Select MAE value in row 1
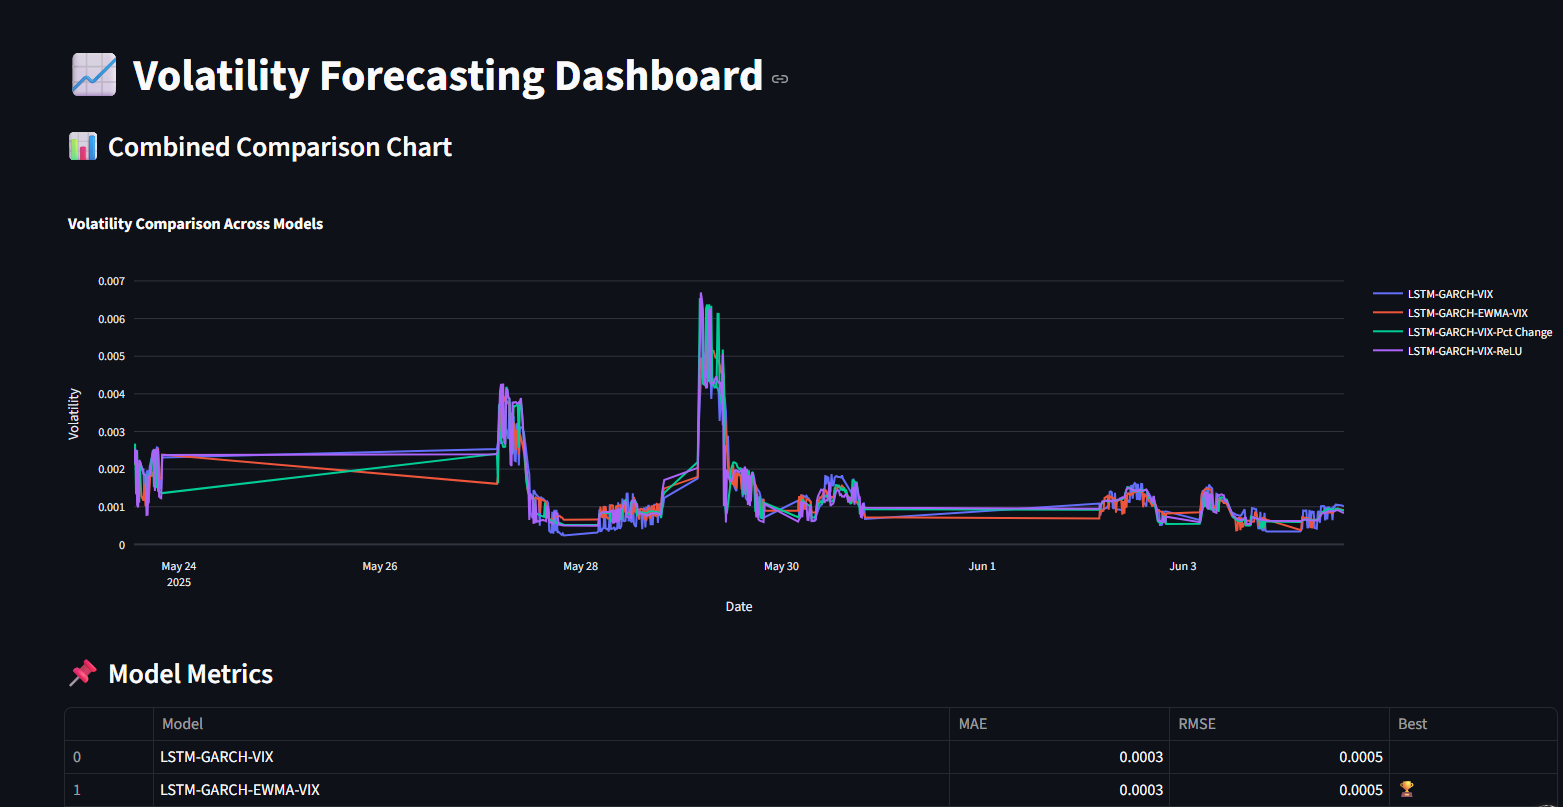 [x=1059, y=790]
